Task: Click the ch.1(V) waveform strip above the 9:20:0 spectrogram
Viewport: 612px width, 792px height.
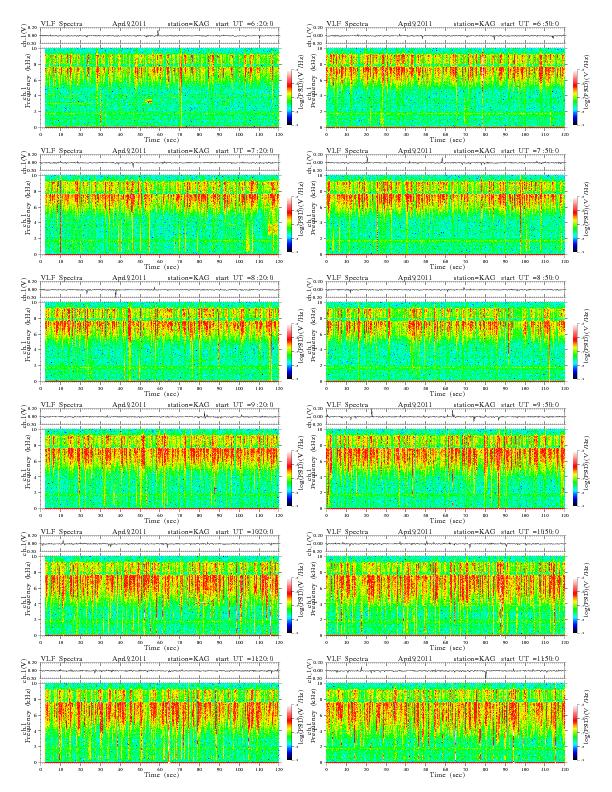Action: (160, 417)
